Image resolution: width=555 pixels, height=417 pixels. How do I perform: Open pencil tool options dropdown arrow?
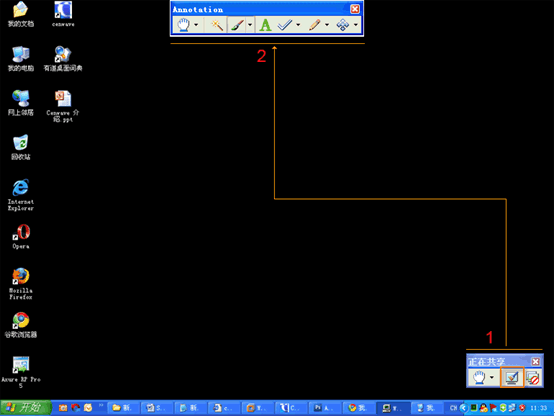(x=327, y=25)
